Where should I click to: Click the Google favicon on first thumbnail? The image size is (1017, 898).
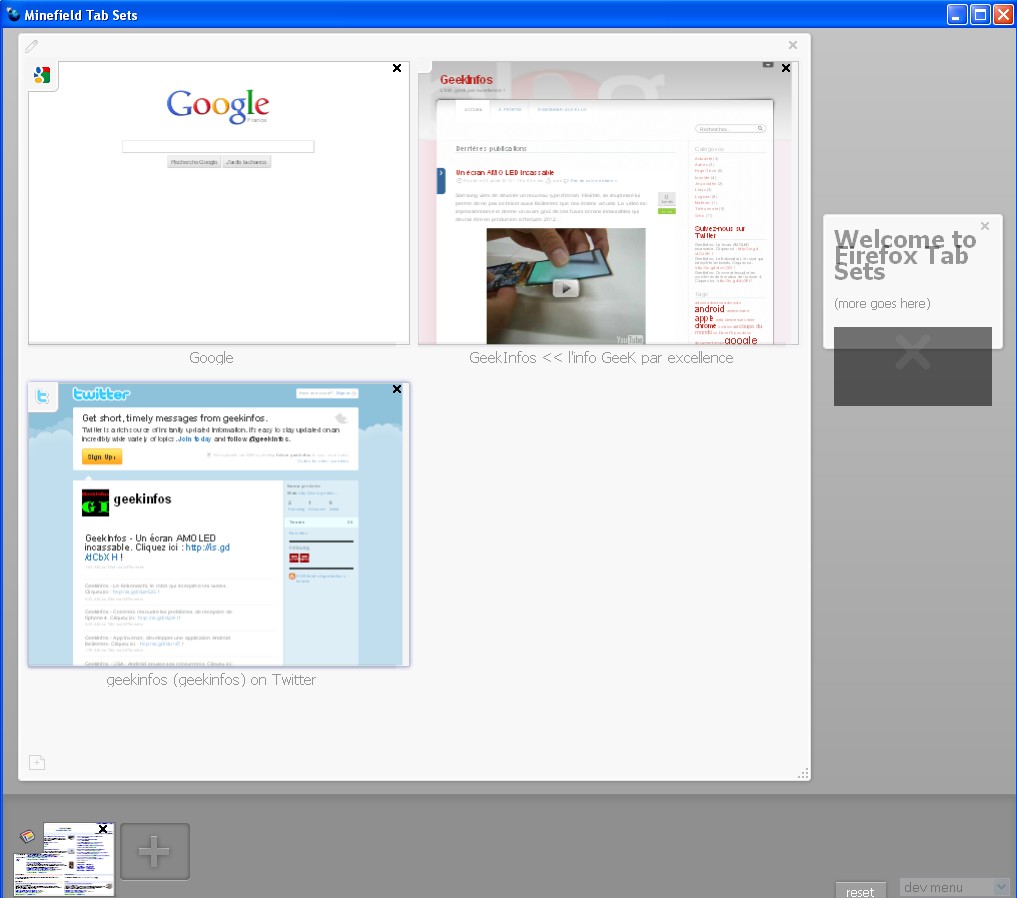(42, 75)
